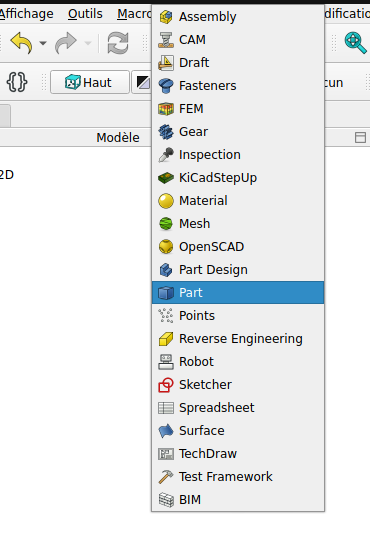370x534 pixels.
Task: Click the zoom magnifier view icon
Action: pos(355,43)
